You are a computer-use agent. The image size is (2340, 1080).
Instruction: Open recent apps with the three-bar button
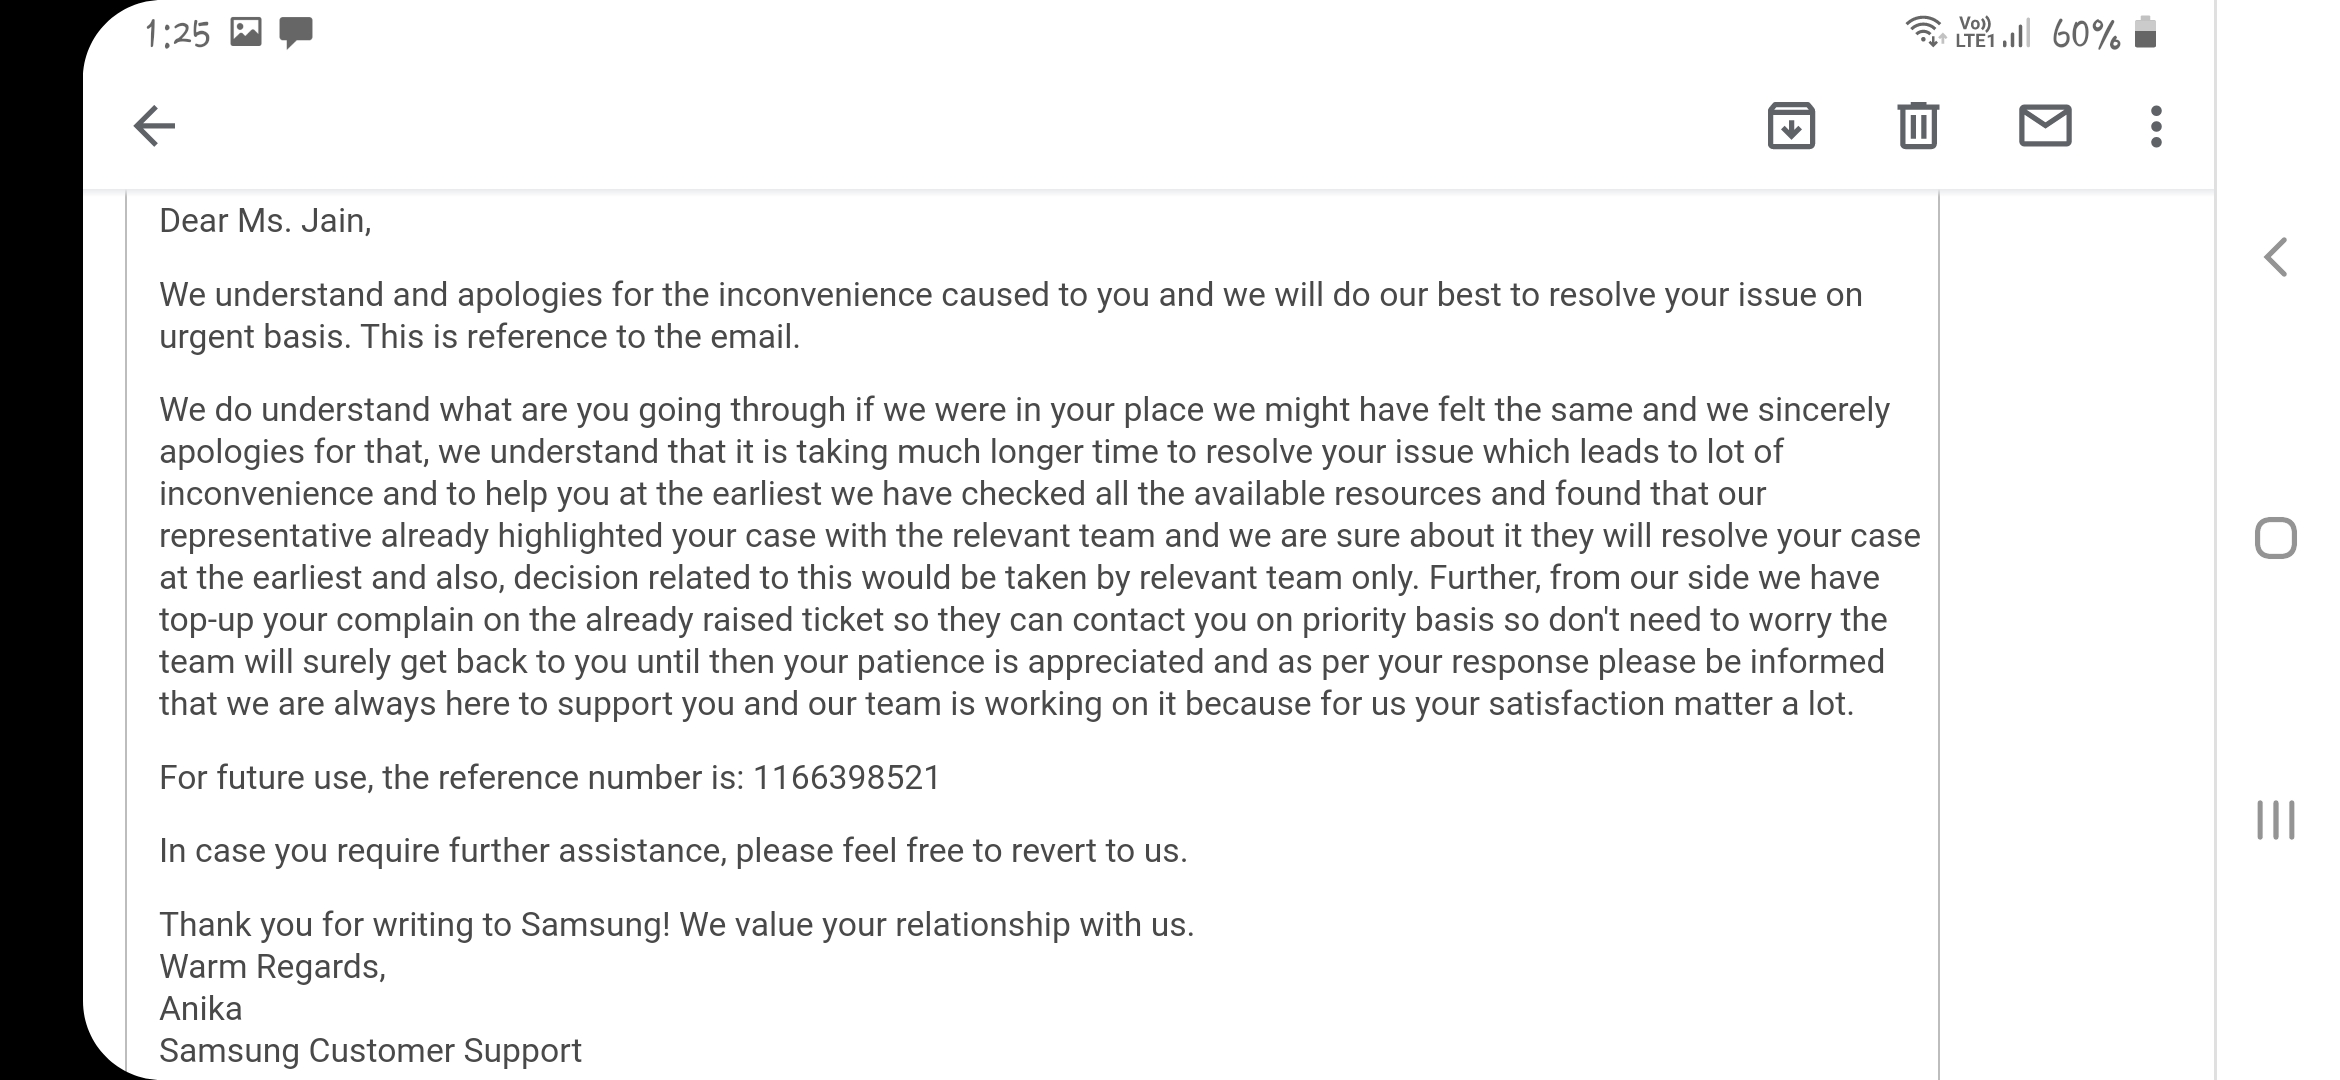pos(2276,819)
